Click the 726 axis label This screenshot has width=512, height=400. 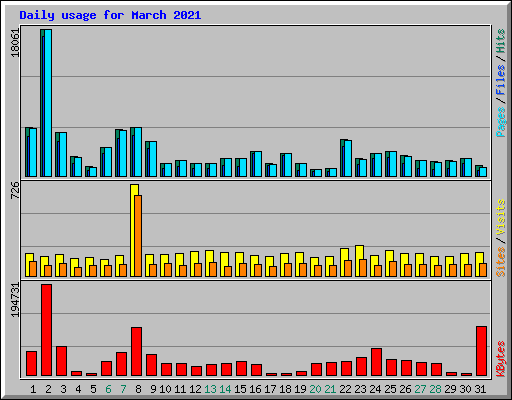(x=15, y=191)
